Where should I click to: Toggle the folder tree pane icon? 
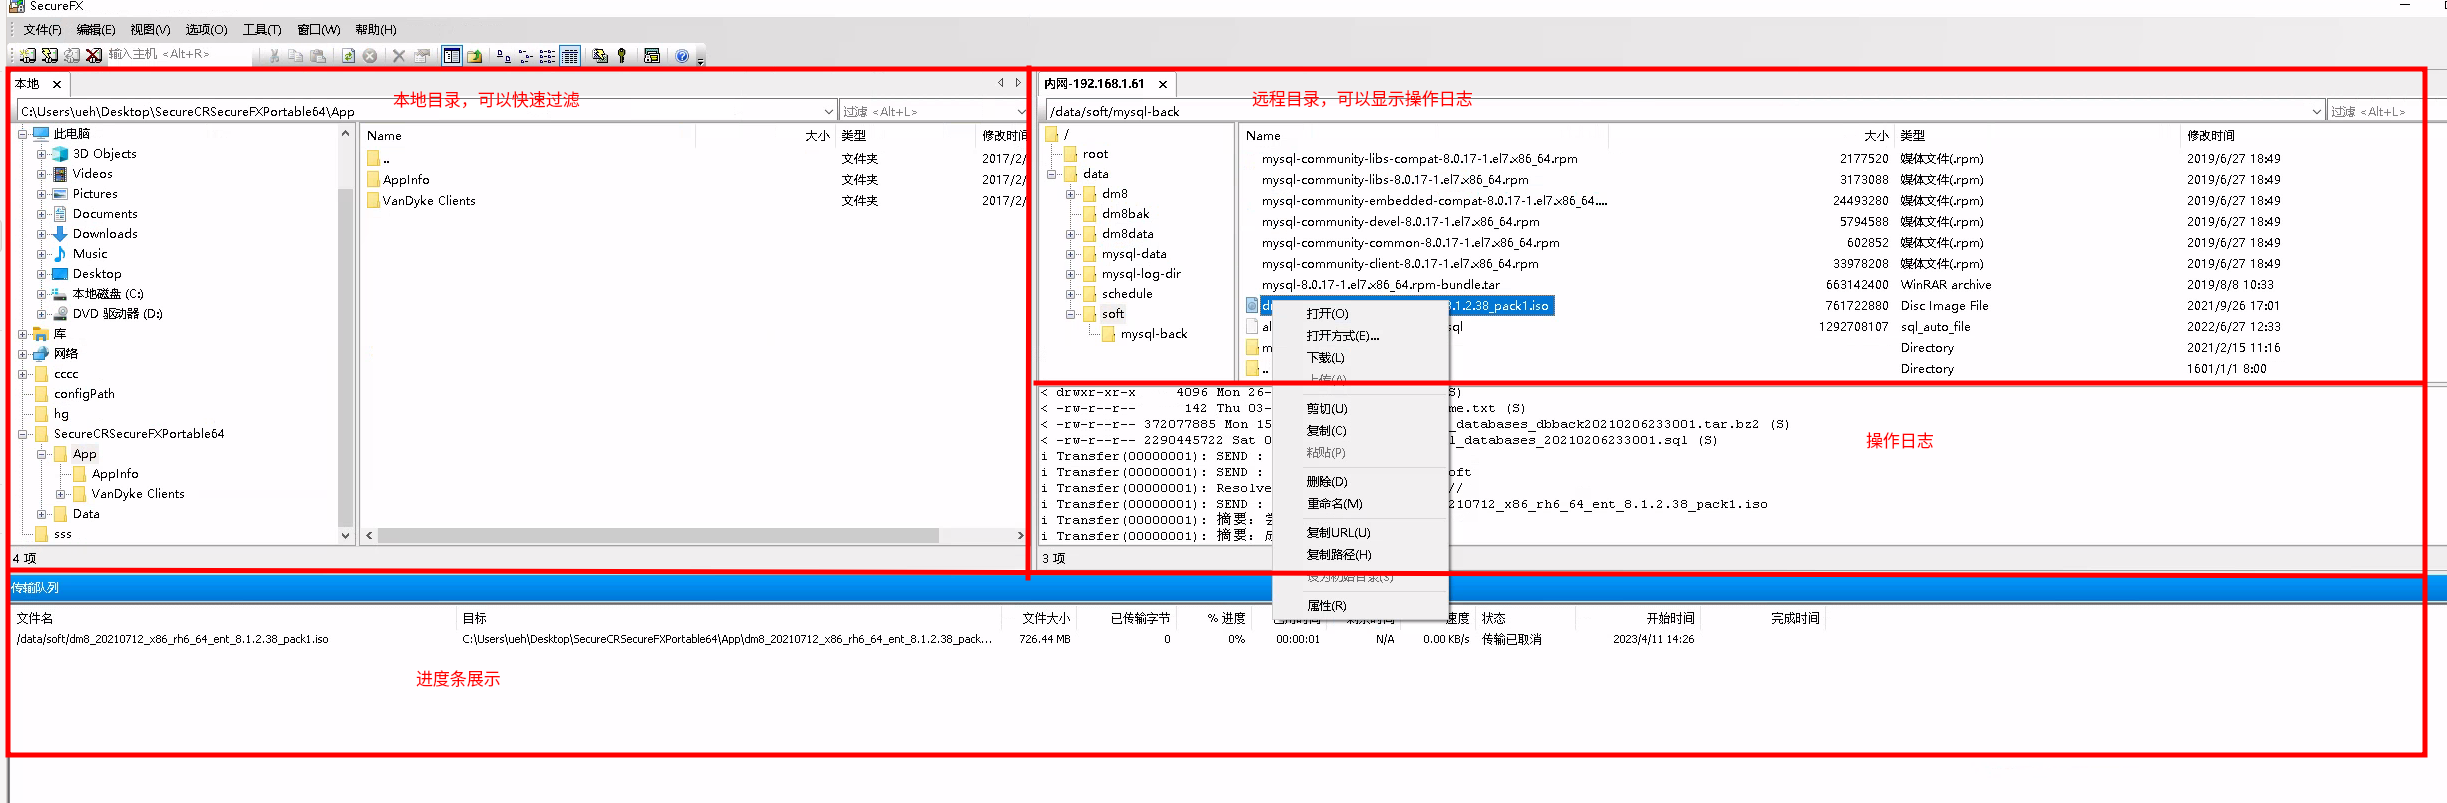[452, 56]
